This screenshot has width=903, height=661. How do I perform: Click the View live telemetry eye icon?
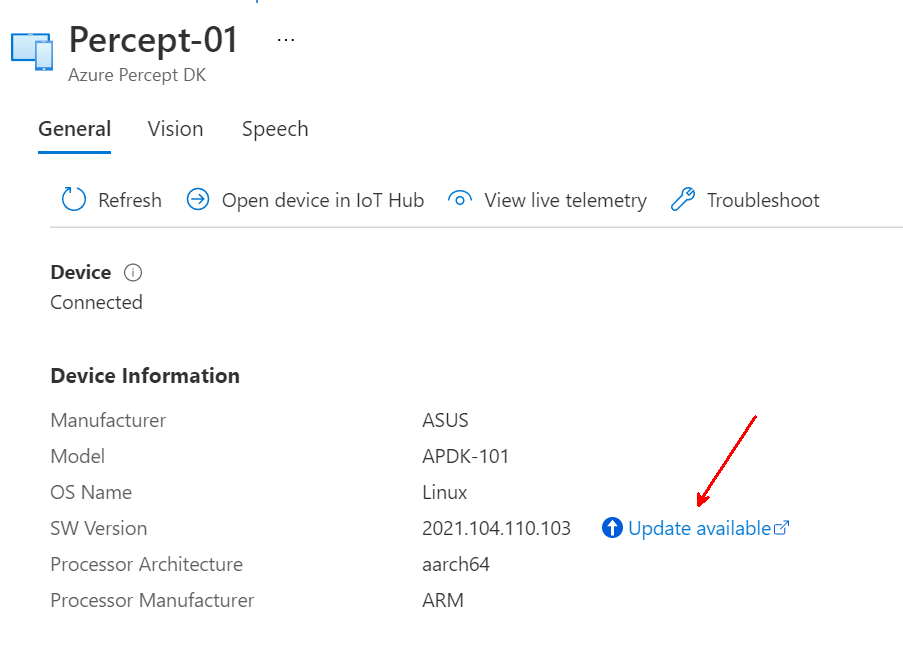tap(460, 200)
